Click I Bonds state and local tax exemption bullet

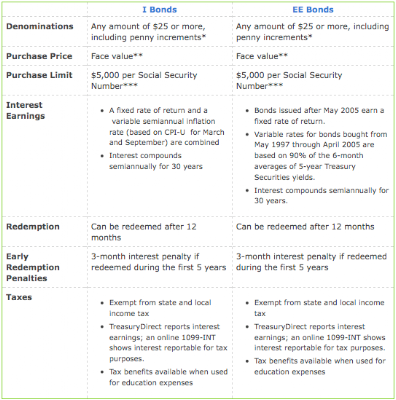point(160,308)
